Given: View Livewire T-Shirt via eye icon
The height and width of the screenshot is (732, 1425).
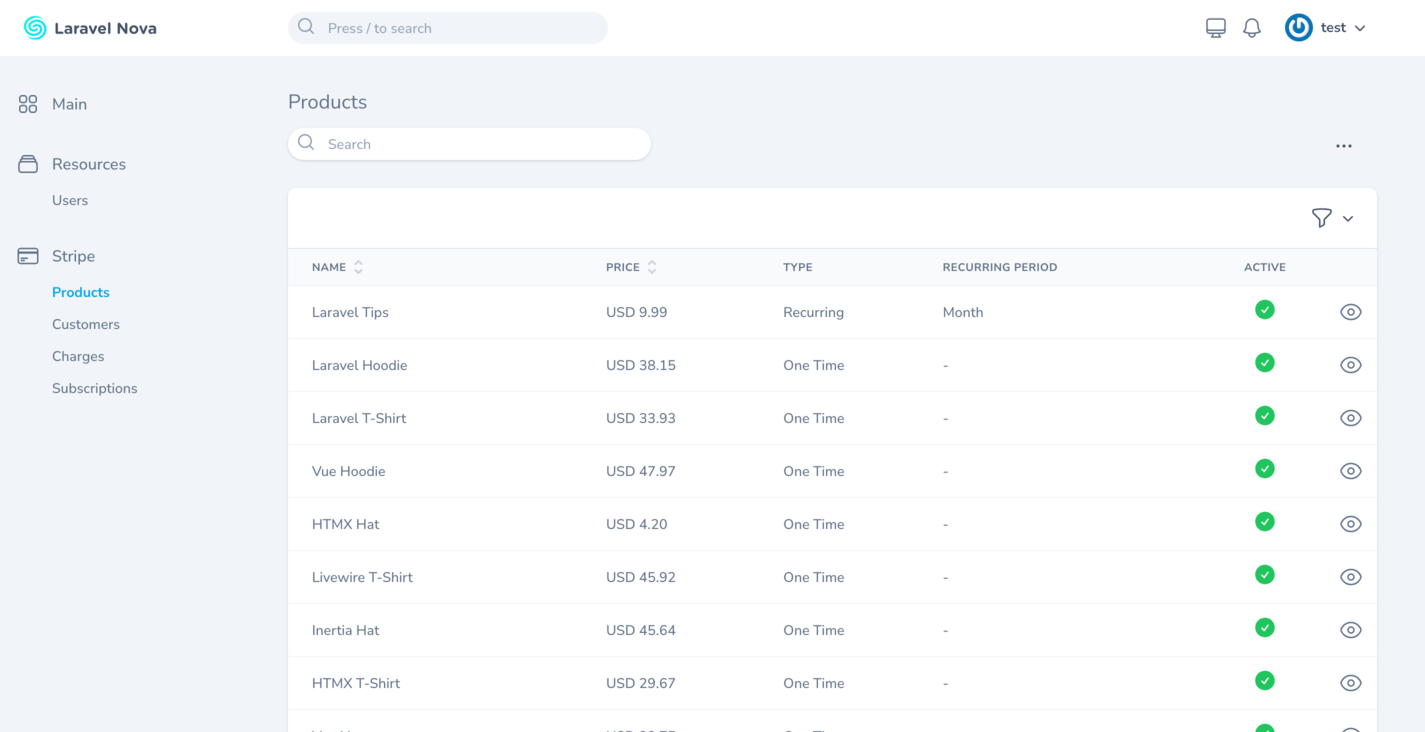Looking at the screenshot, I should coord(1351,577).
